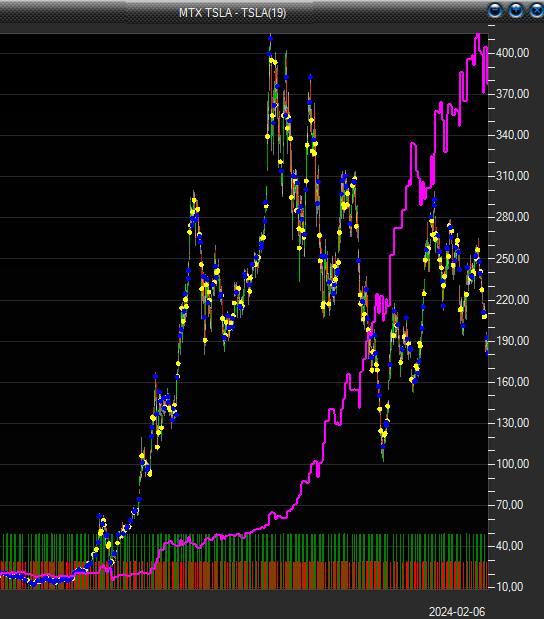Click the 160,00 price axis label

pos(512,382)
